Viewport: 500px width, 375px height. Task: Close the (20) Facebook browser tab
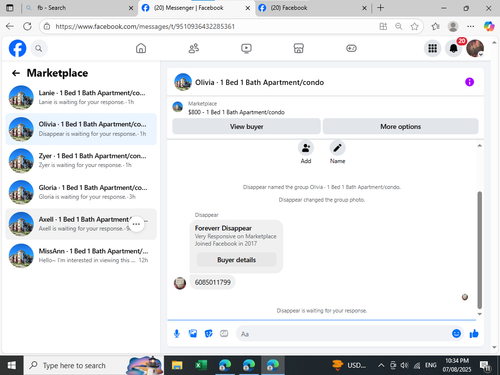[x=364, y=8]
